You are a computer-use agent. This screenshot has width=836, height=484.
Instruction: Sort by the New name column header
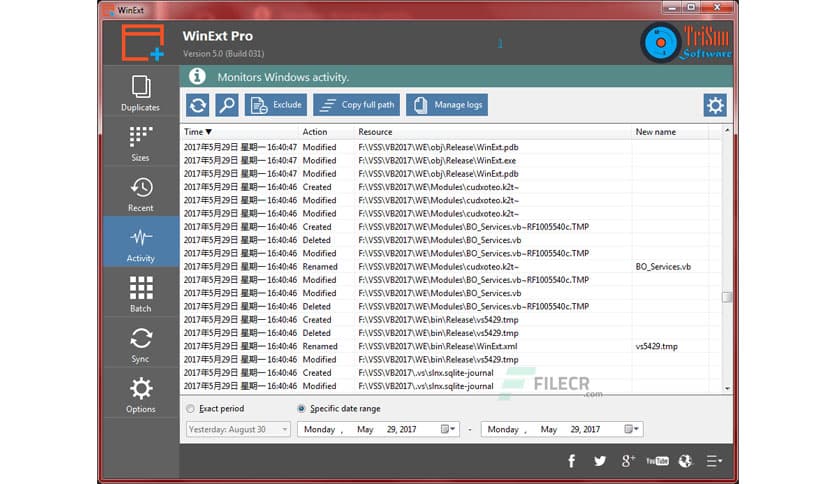tap(670, 132)
